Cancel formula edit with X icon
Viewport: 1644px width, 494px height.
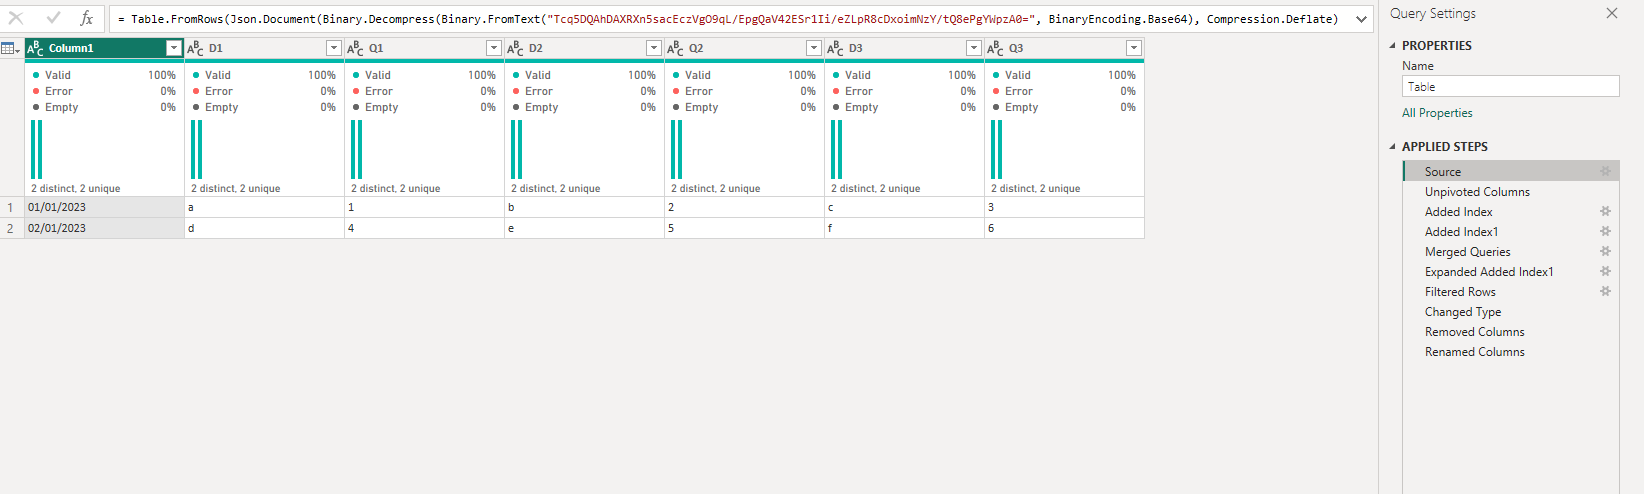click(x=16, y=18)
